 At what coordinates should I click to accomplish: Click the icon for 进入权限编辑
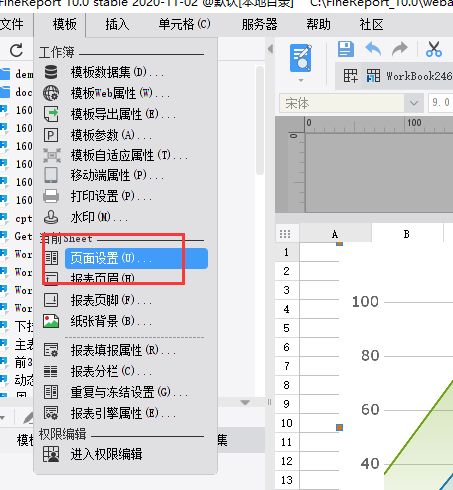point(51,454)
